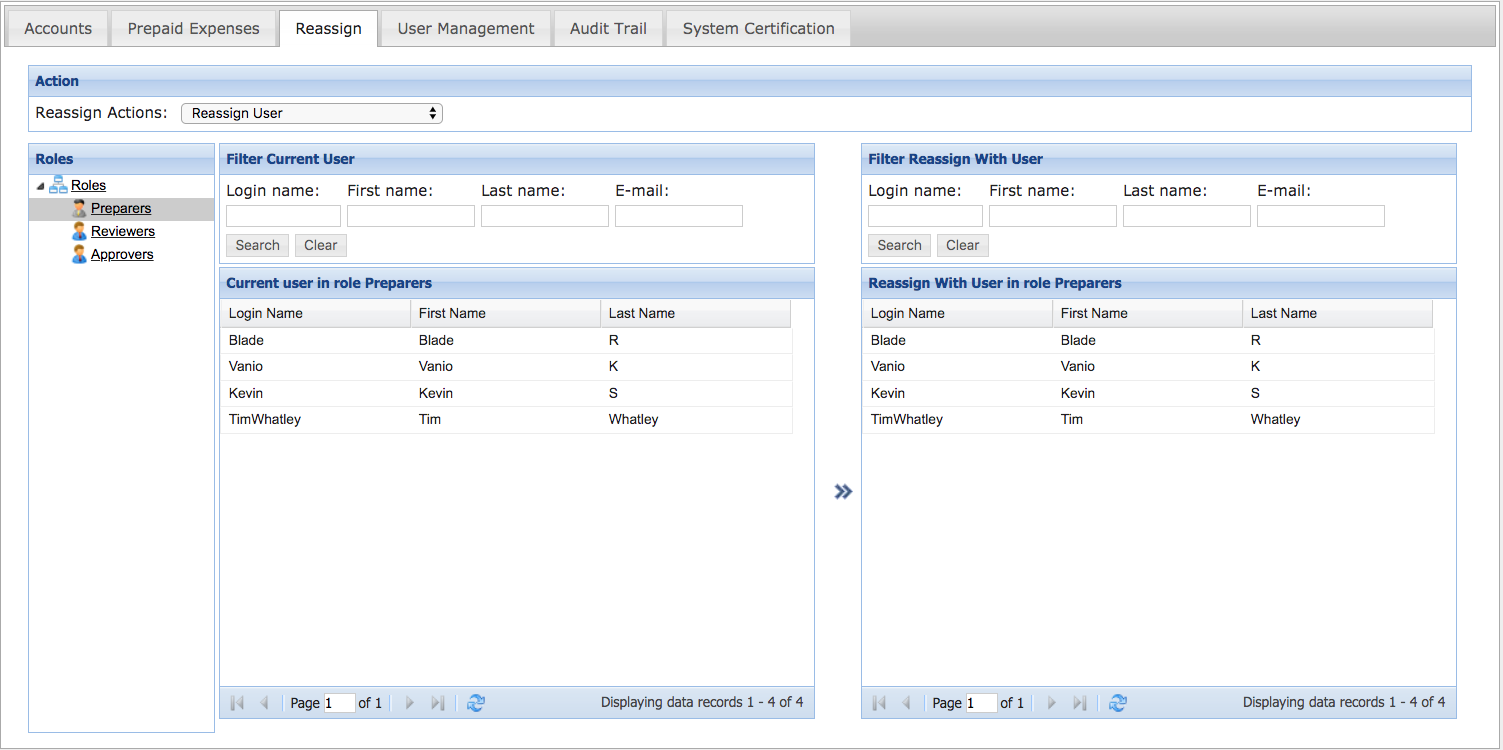The image size is (1503, 750).
Task: Open the Audit Trail tab
Action: (608, 28)
